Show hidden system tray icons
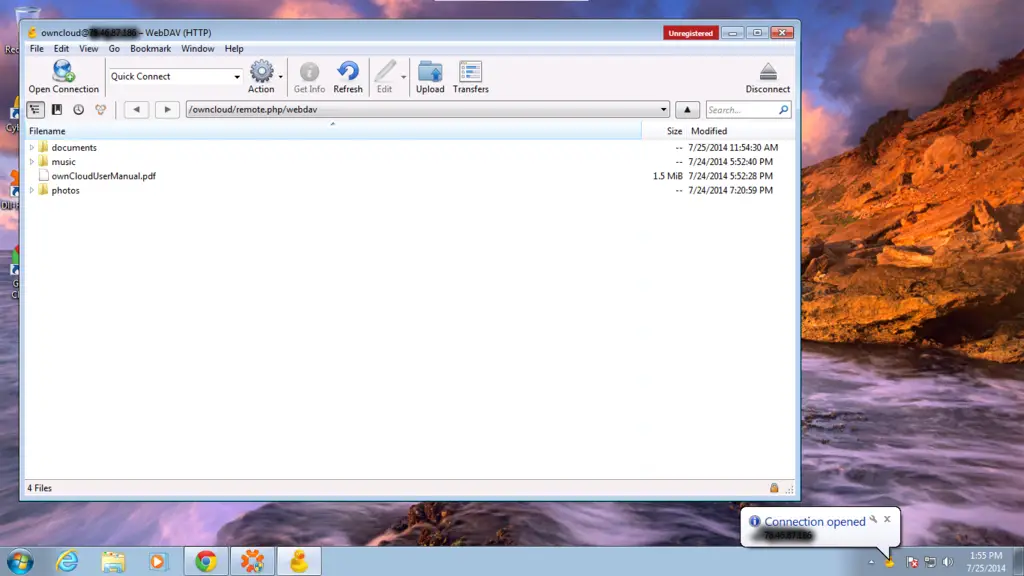Screen dimensions: 1024x576 point(871,562)
